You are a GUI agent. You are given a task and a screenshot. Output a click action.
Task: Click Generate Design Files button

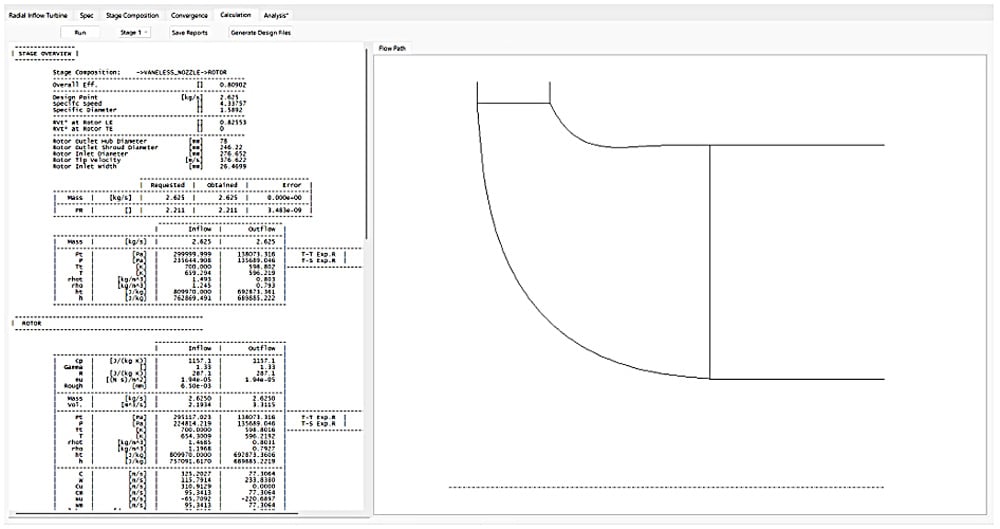point(261,33)
